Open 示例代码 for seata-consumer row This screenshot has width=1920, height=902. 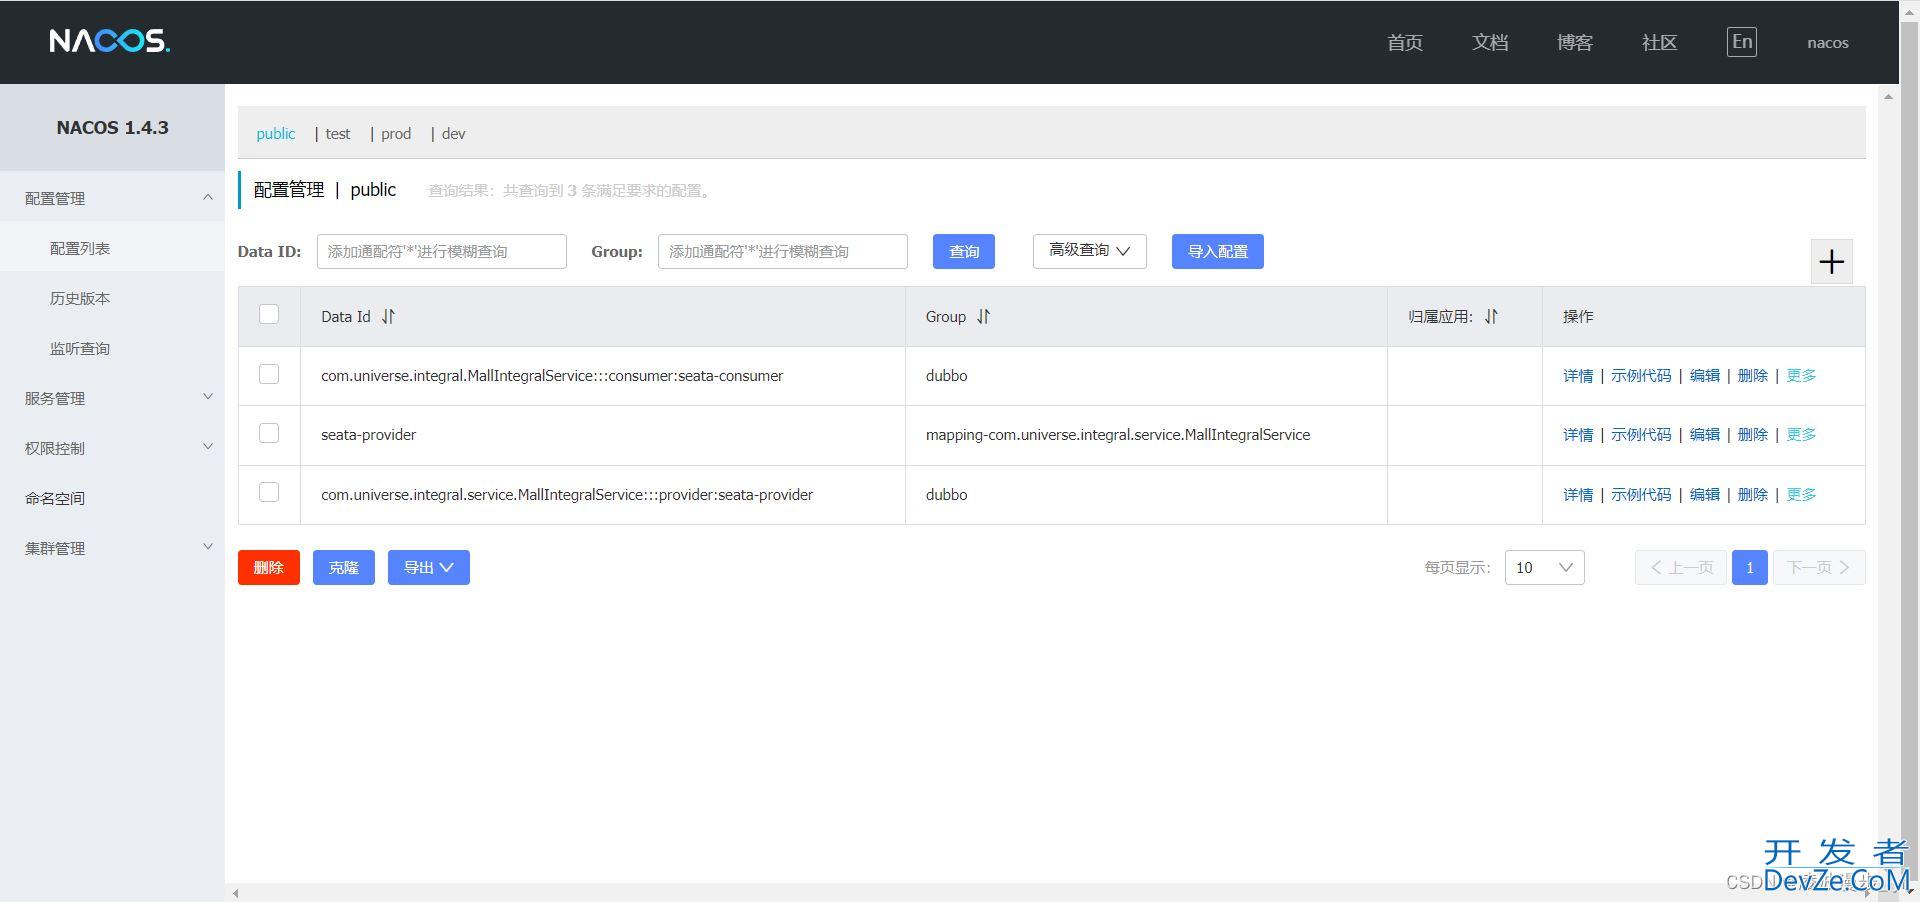click(x=1641, y=376)
